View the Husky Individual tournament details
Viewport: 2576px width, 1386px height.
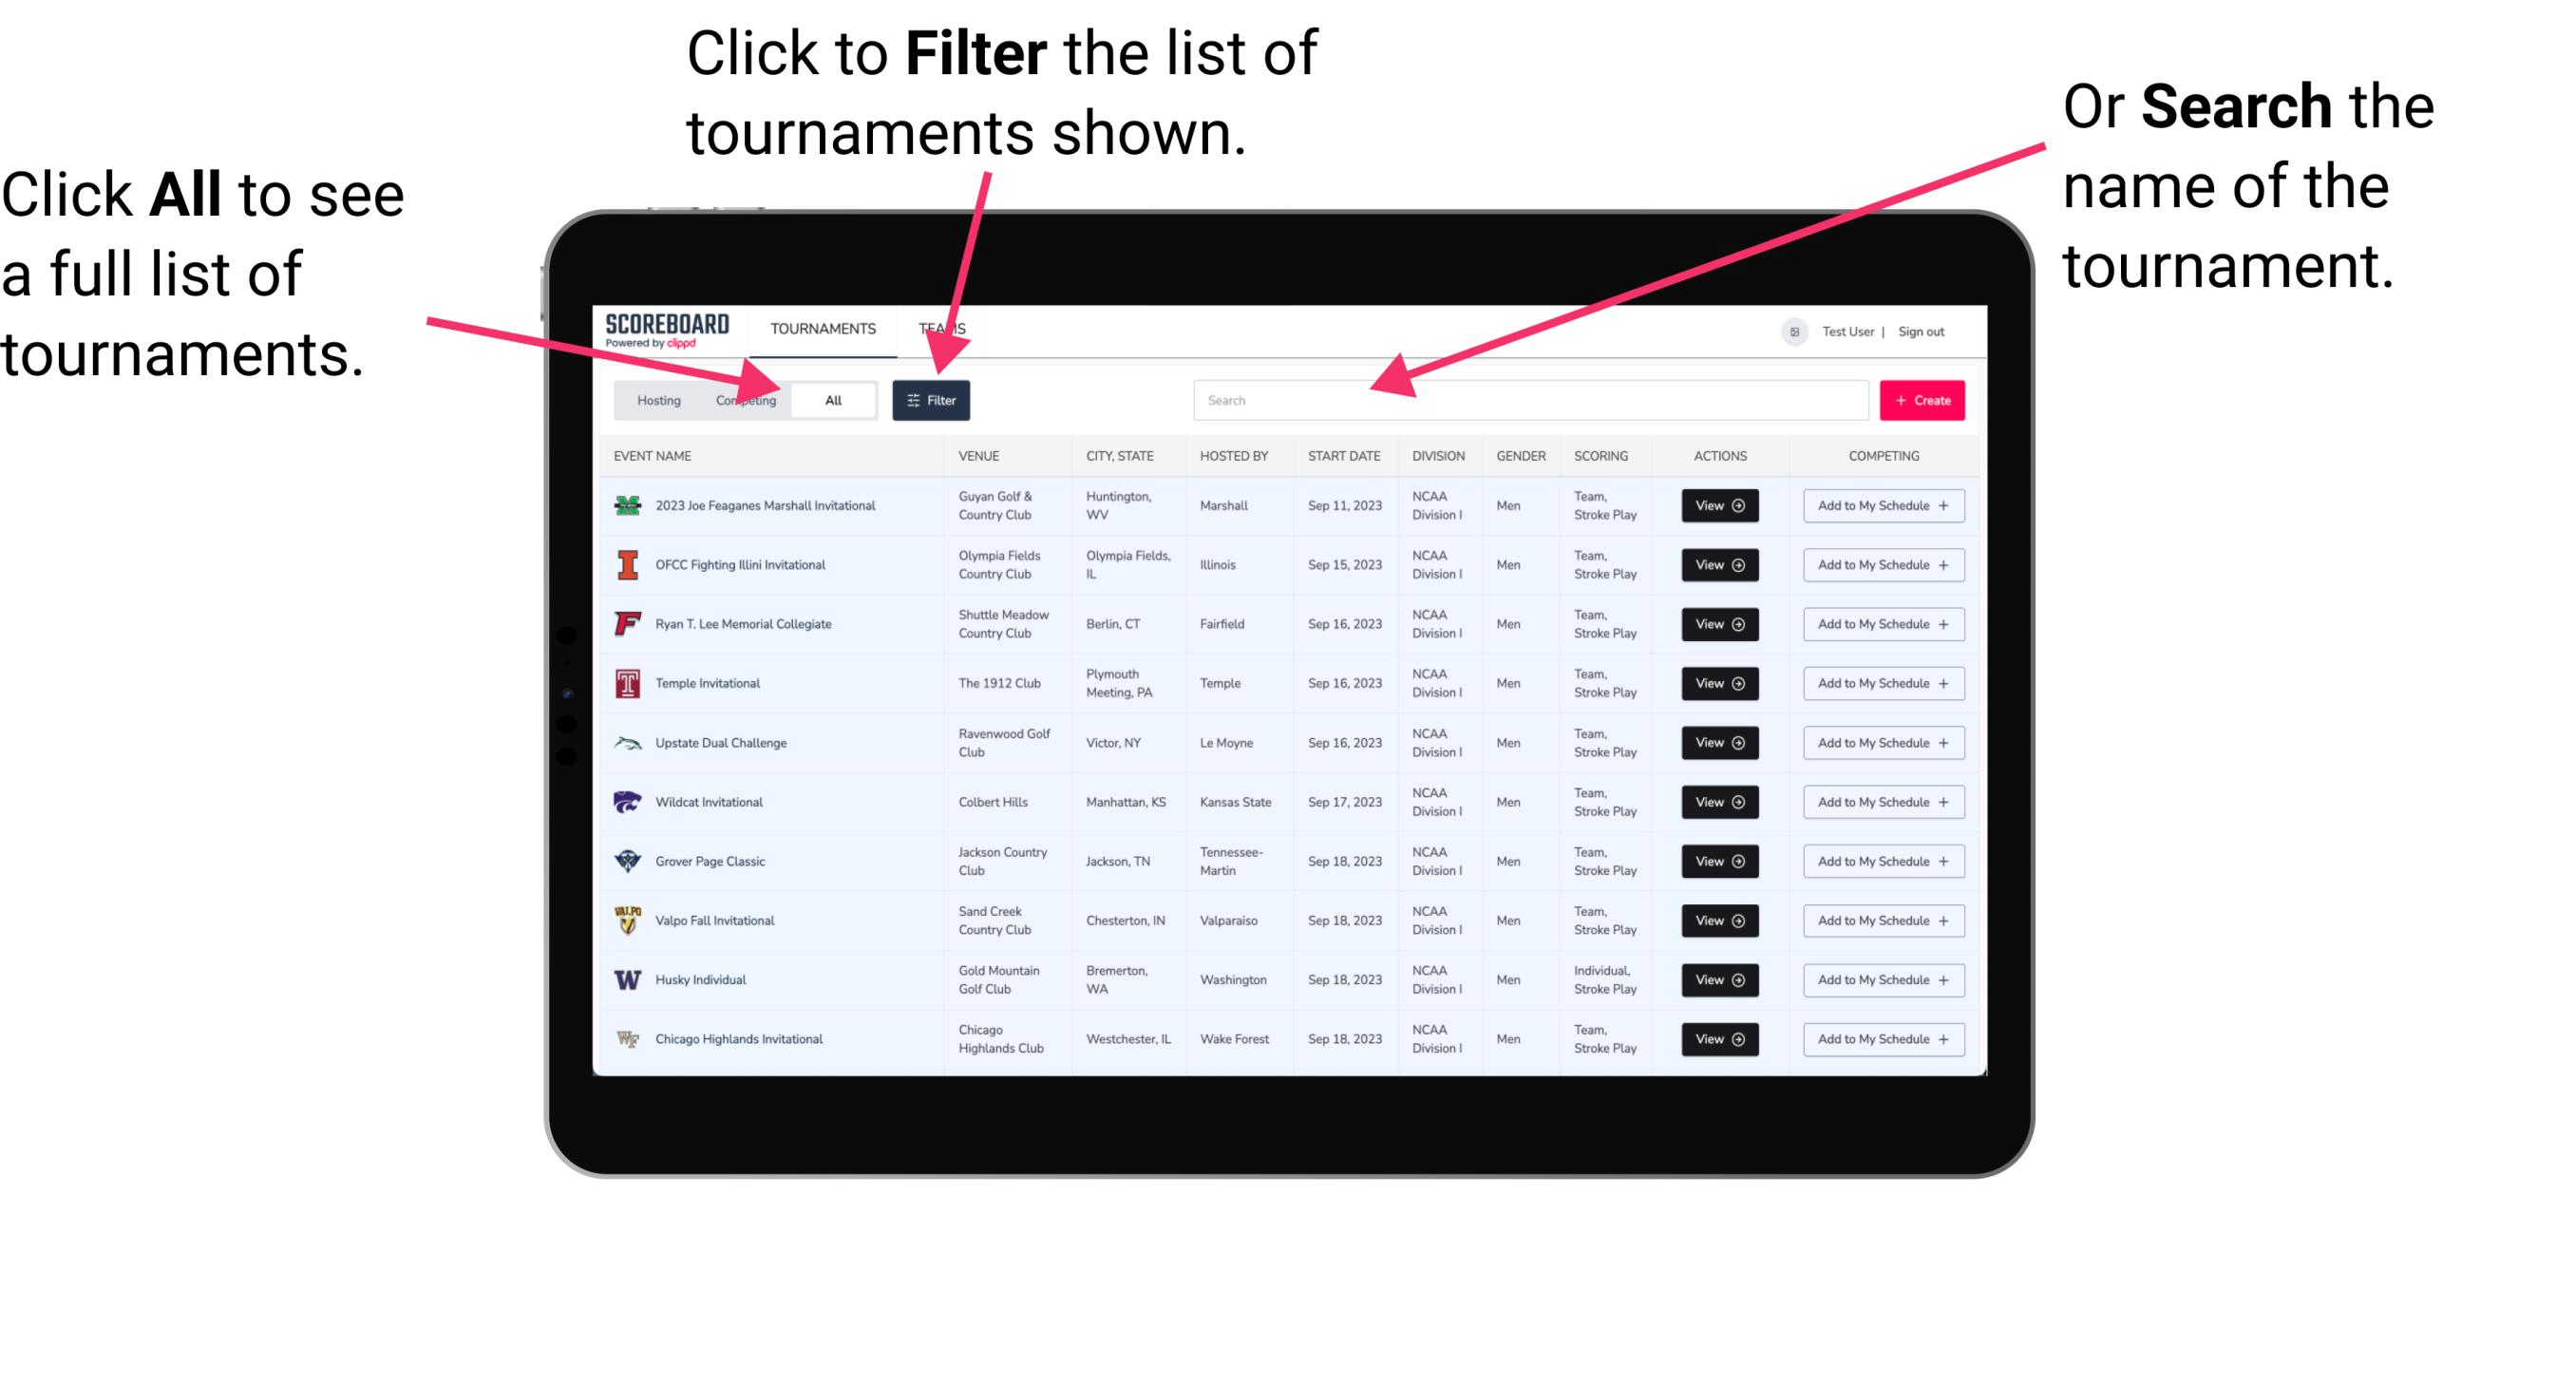click(x=1719, y=979)
